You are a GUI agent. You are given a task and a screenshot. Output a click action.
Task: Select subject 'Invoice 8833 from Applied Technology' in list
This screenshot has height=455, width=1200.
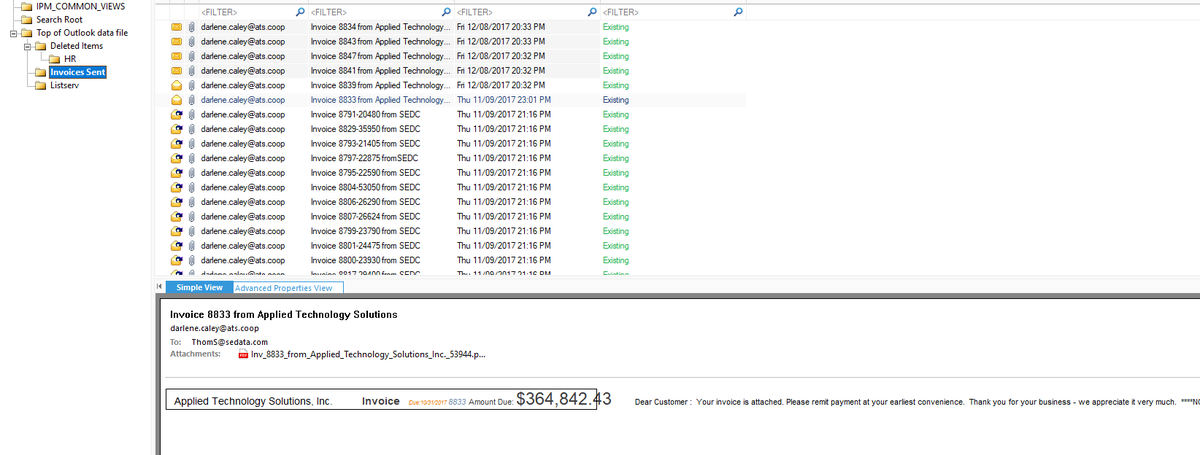click(x=379, y=100)
